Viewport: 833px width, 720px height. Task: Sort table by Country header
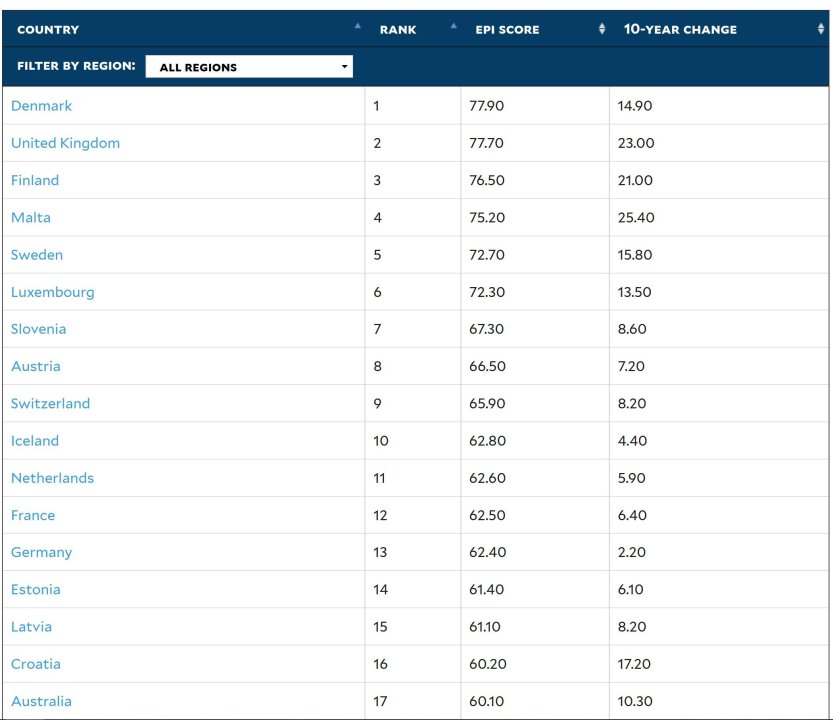[x=48, y=30]
